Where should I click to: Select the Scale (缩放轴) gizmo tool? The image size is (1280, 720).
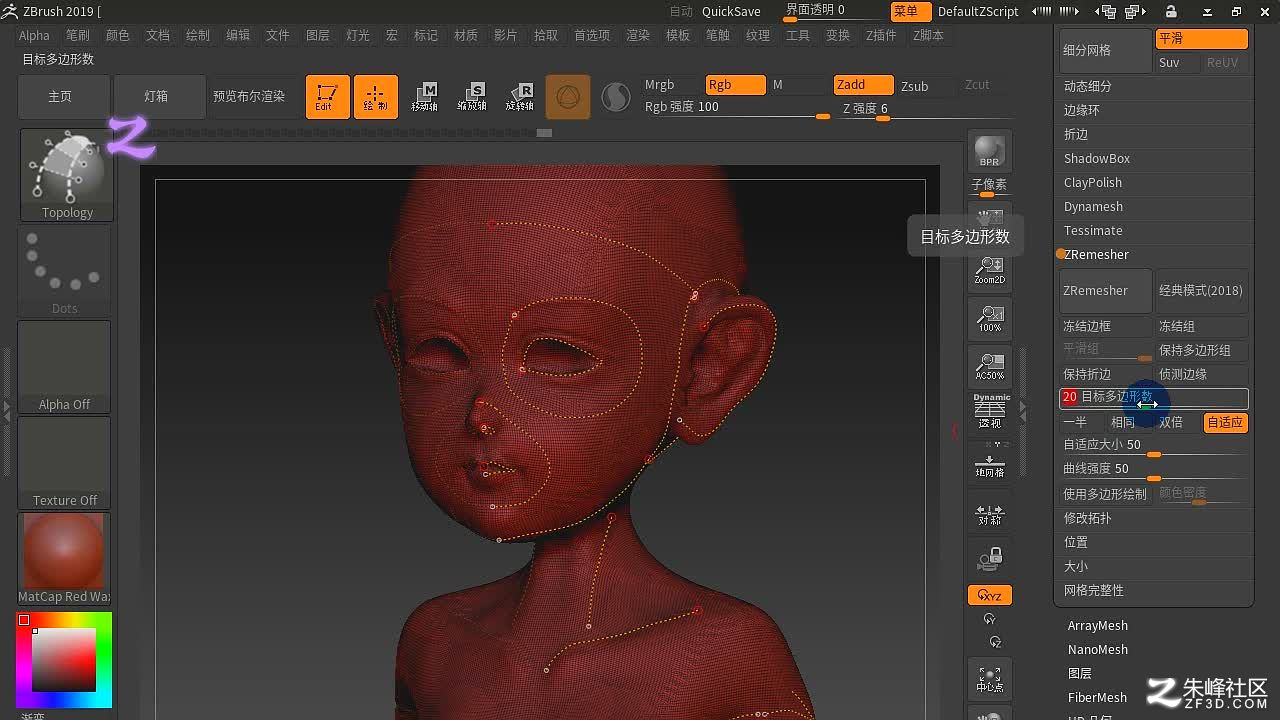coord(472,97)
